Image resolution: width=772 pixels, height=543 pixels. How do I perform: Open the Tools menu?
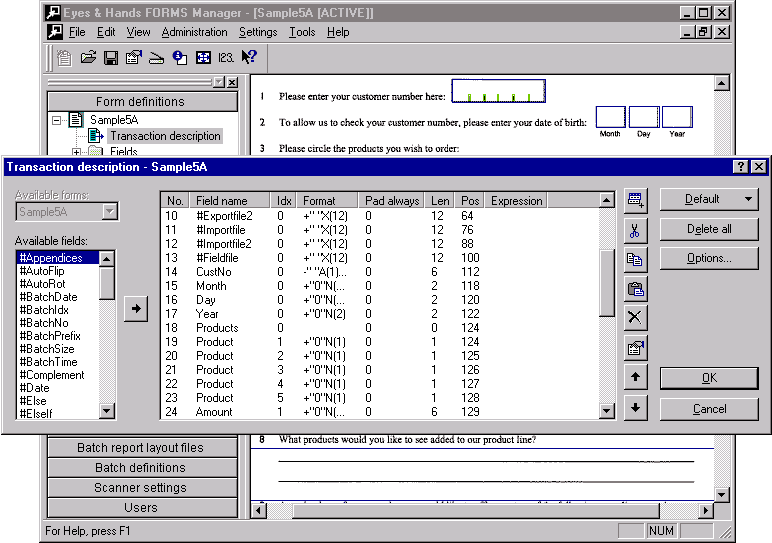click(302, 32)
